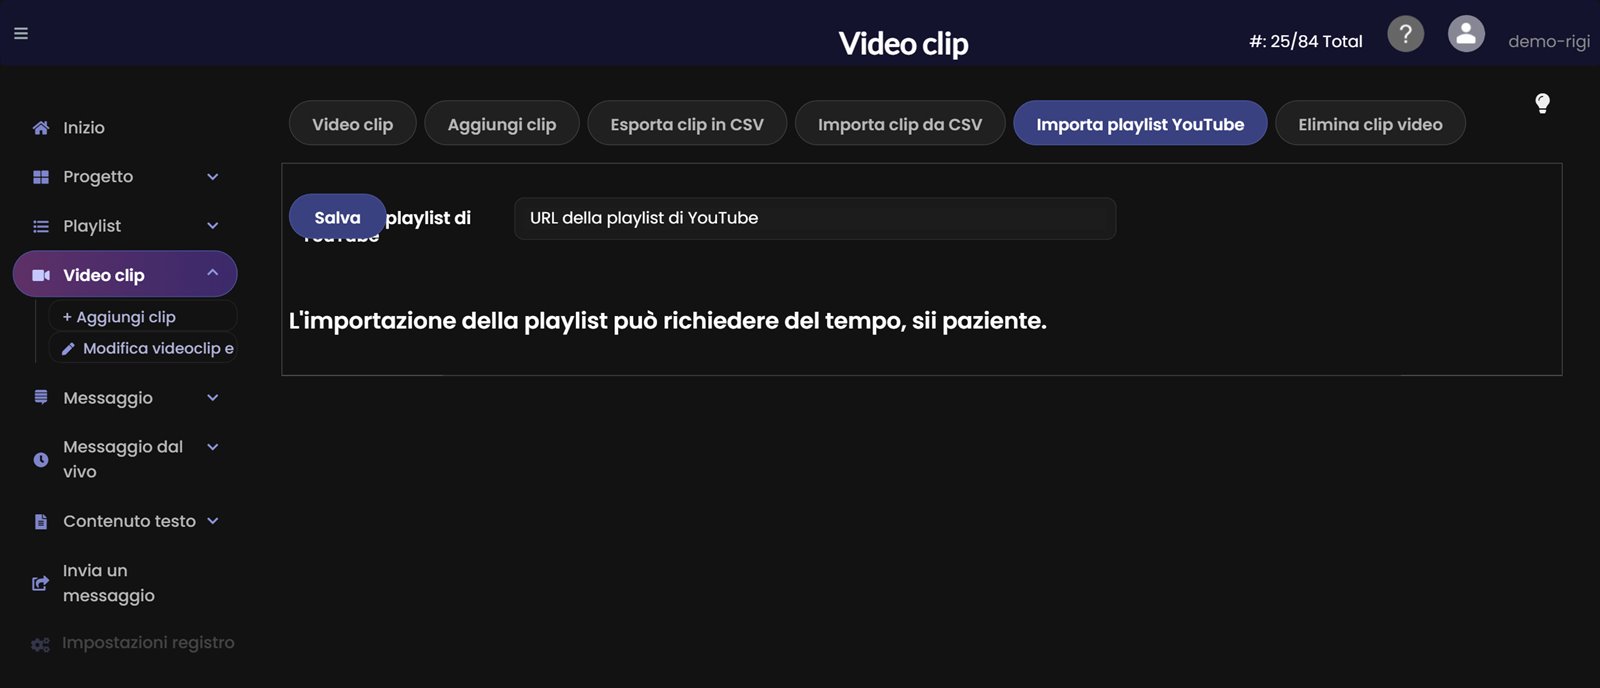Open the hamburger menu icon
The image size is (1600, 688).
21,33
